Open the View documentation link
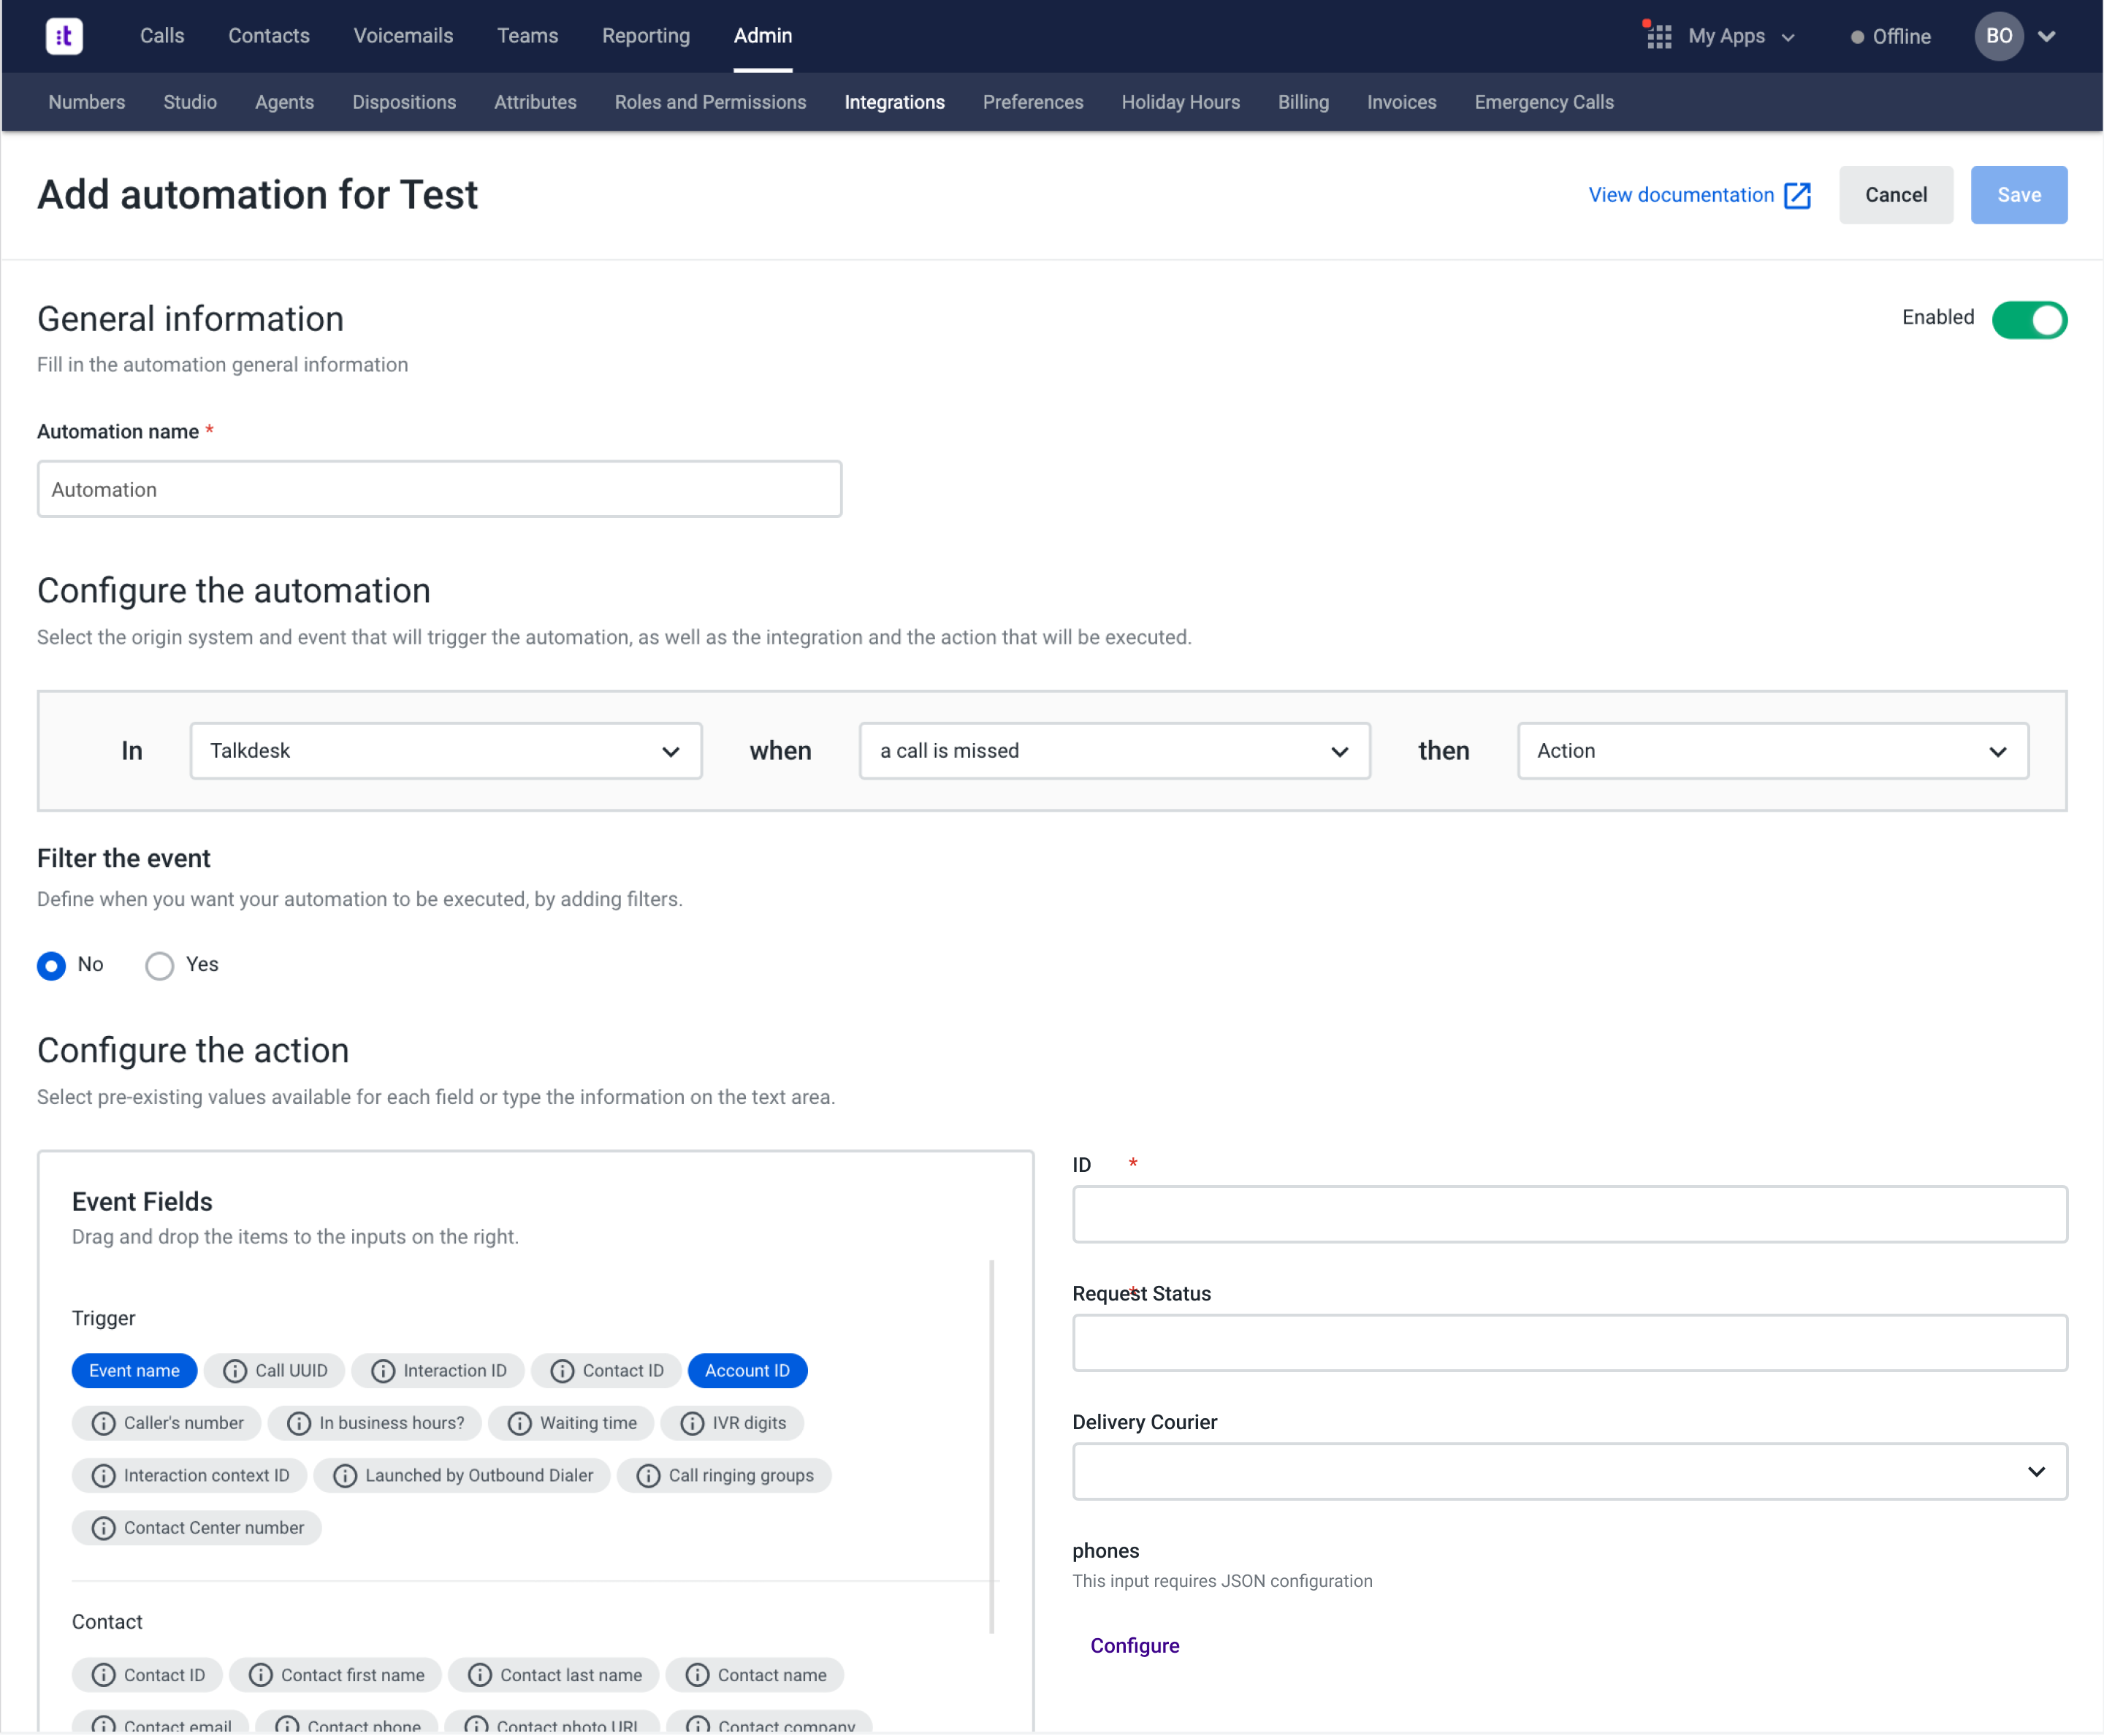The width and height of the screenshot is (2104, 1736). (x=1681, y=195)
